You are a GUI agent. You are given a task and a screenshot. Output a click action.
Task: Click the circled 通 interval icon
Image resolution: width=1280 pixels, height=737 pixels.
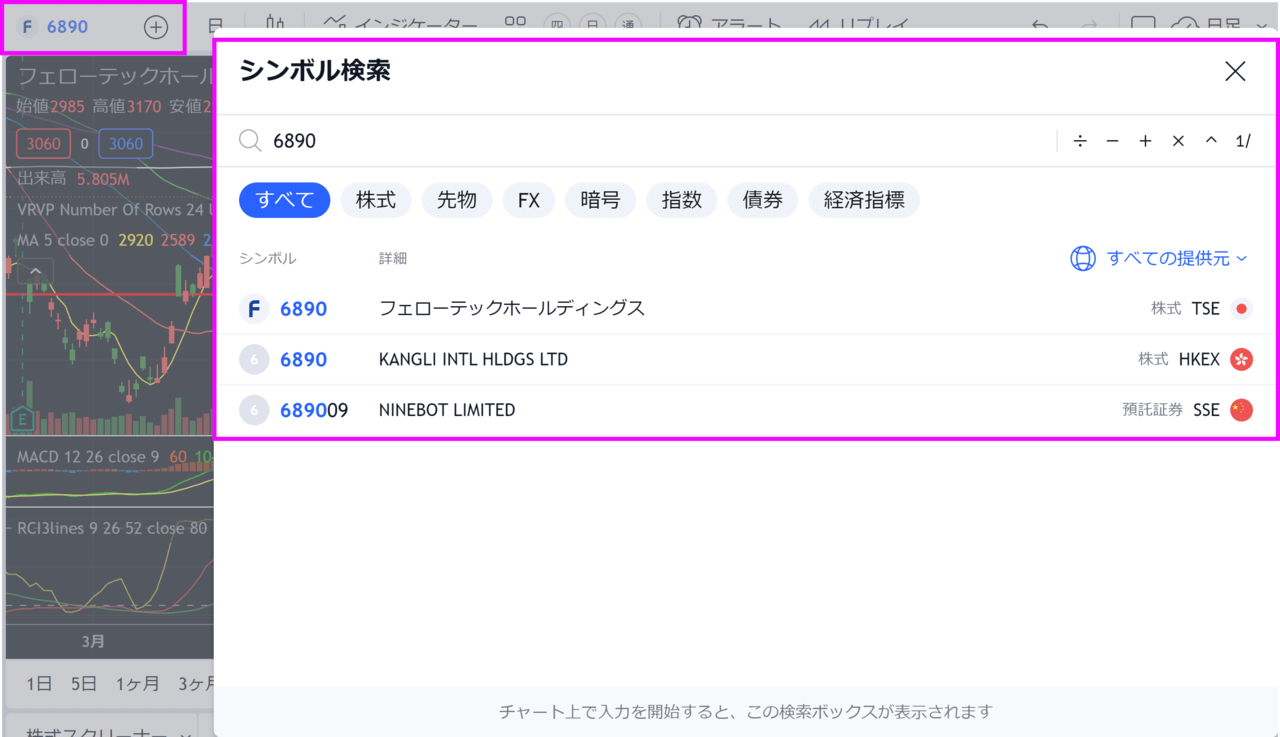628,26
